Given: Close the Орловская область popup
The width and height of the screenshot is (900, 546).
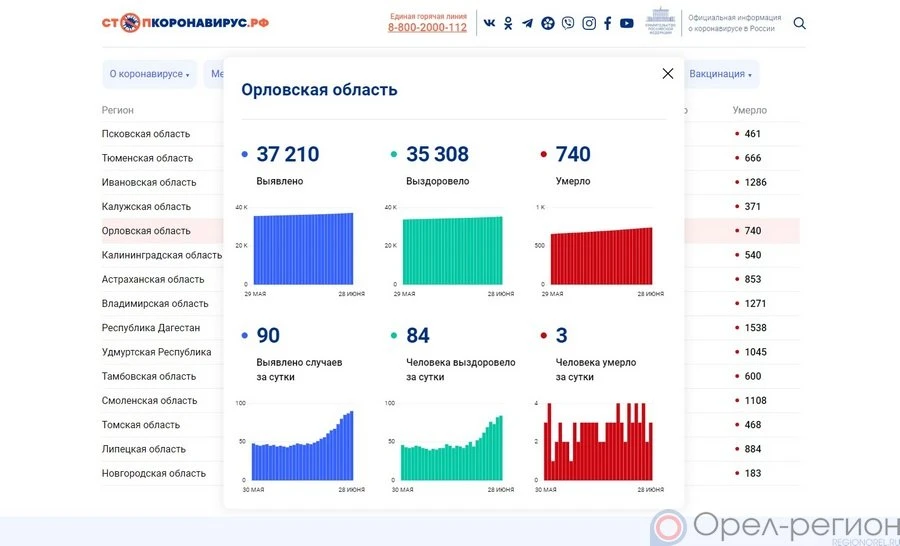Looking at the screenshot, I should click(668, 73).
